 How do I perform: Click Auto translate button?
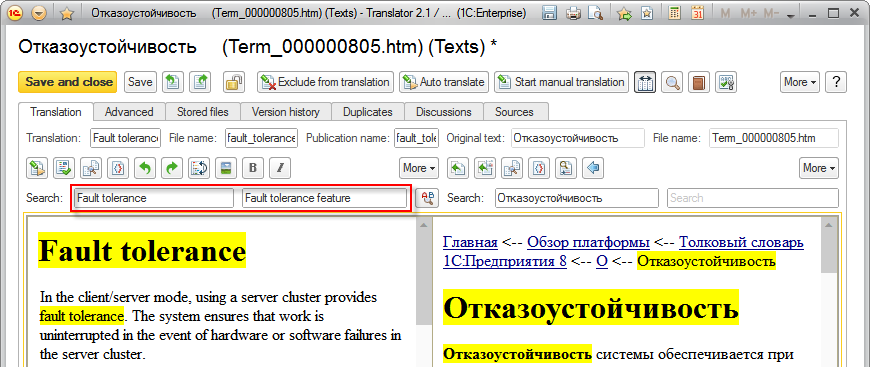tap(444, 82)
